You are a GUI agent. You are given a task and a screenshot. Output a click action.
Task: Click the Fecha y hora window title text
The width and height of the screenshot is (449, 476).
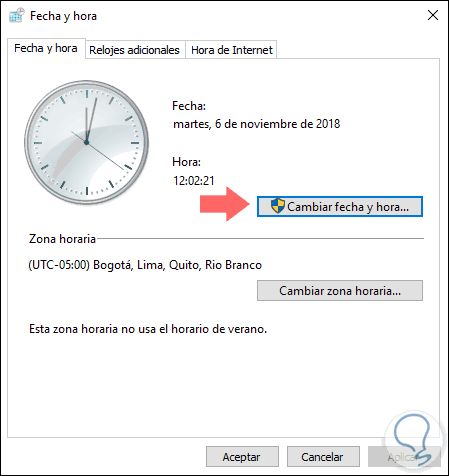(x=63, y=16)
